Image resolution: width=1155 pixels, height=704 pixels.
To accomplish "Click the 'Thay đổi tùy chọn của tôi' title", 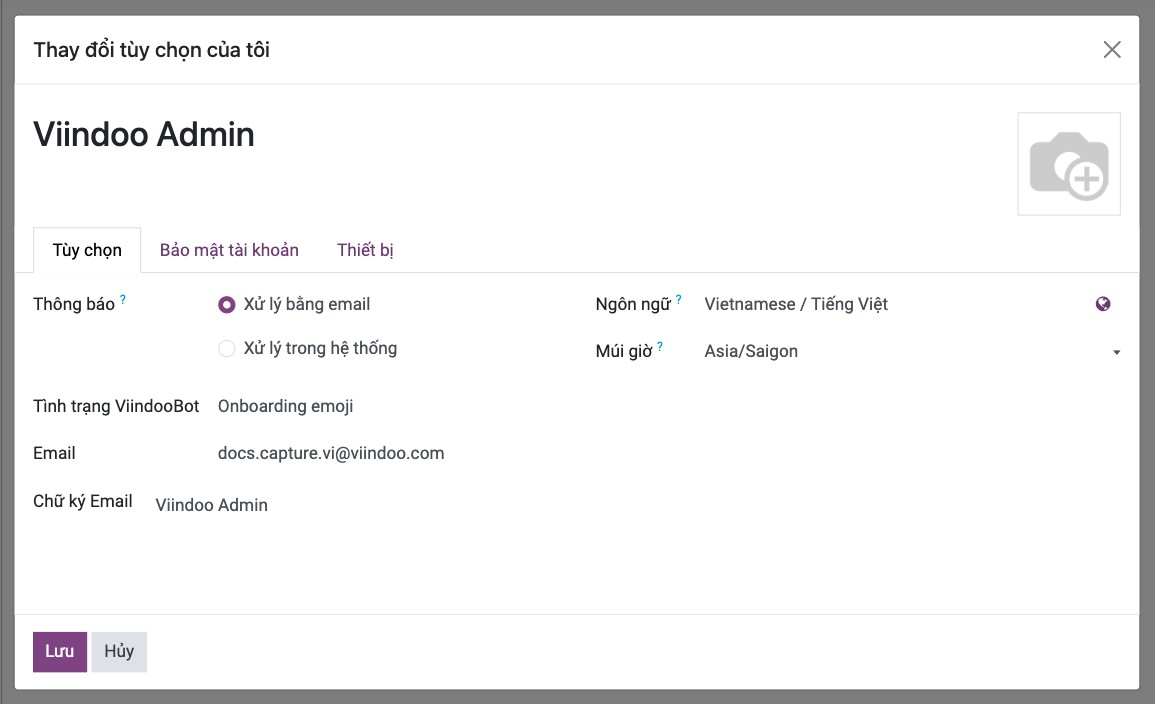I will click(152, 50).
